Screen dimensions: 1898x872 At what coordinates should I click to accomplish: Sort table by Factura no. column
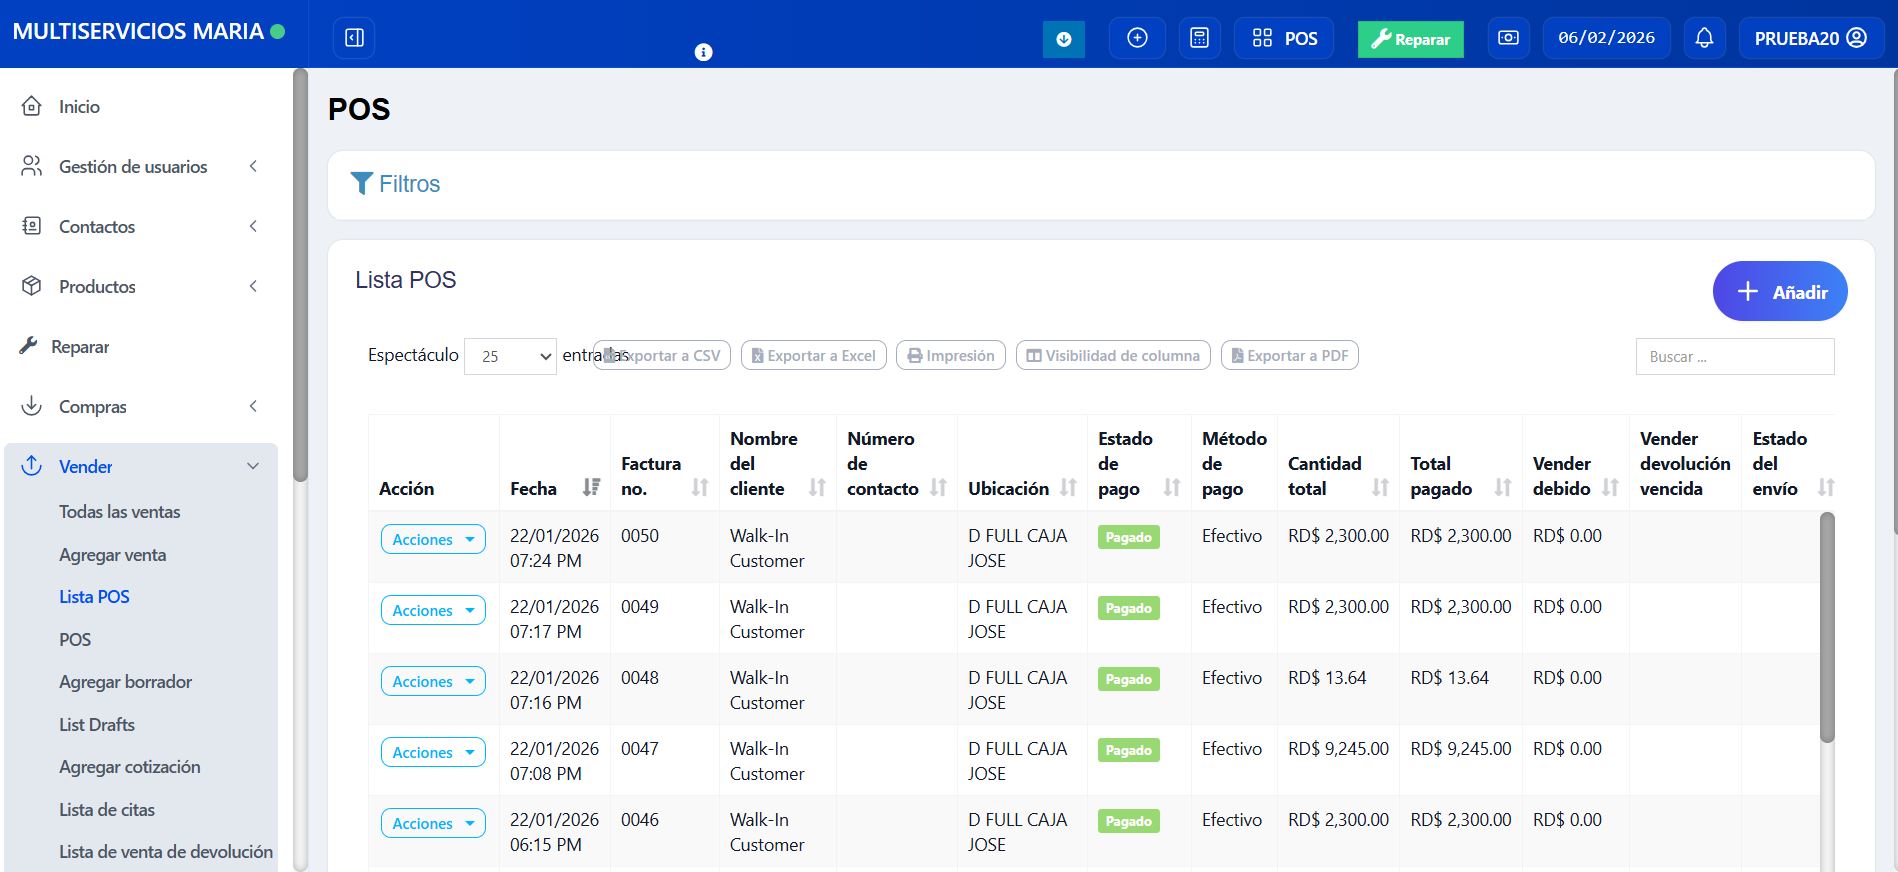[664, 476]
